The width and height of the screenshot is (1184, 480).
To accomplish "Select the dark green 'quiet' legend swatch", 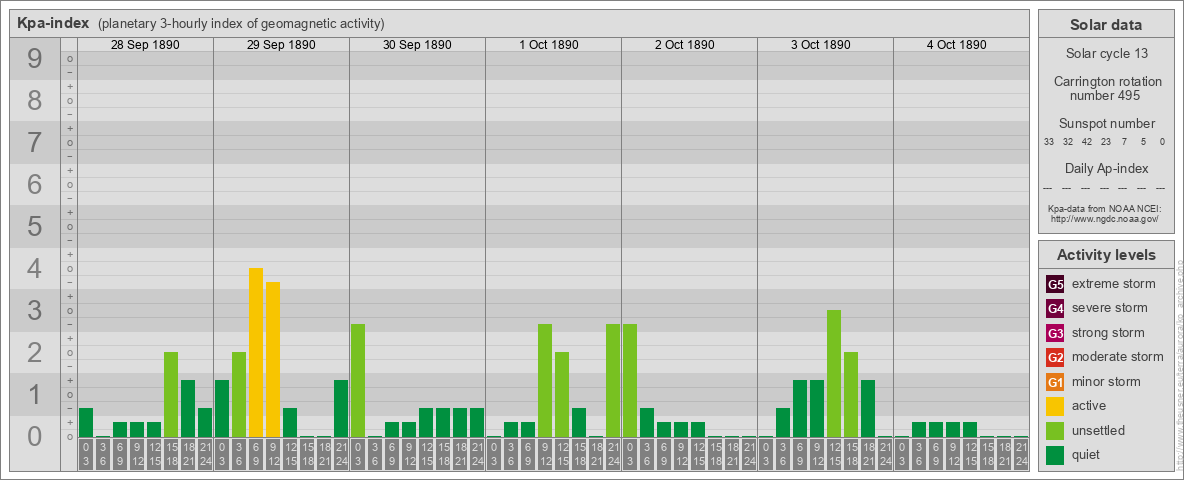I will point(1055,454).
